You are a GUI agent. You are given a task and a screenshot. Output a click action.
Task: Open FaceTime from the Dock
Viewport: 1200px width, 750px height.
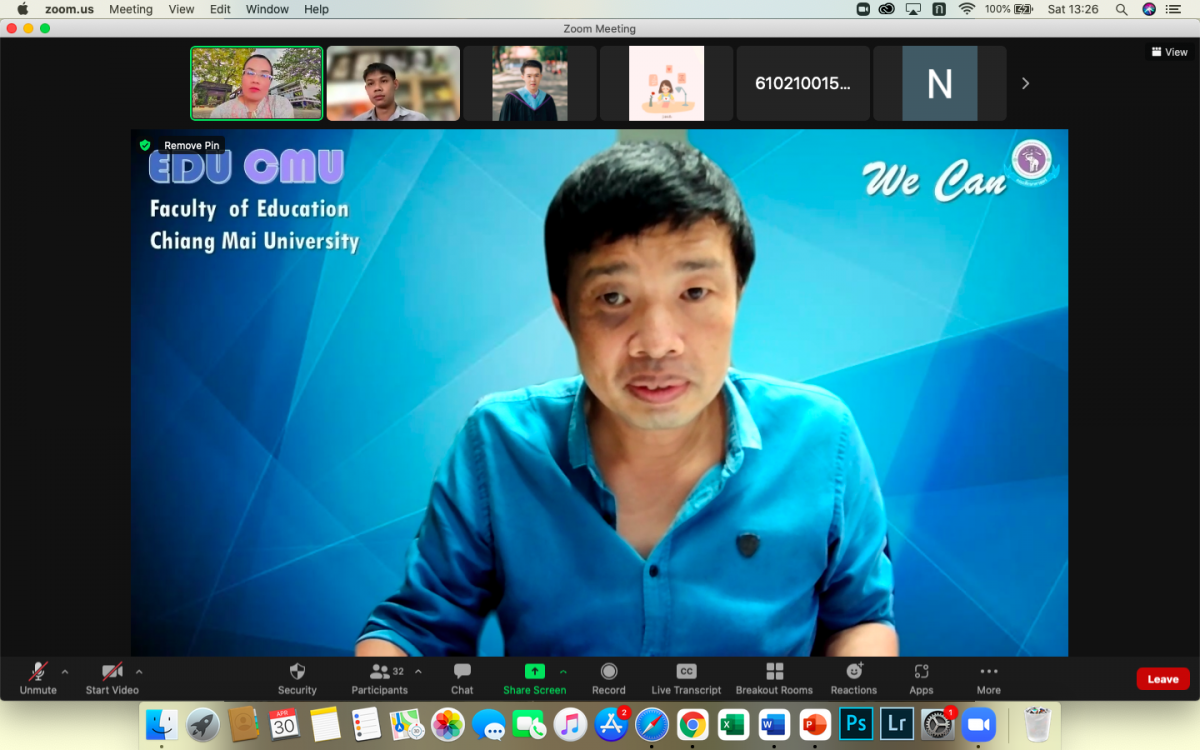pyautogui.click(x=529, y=723)
